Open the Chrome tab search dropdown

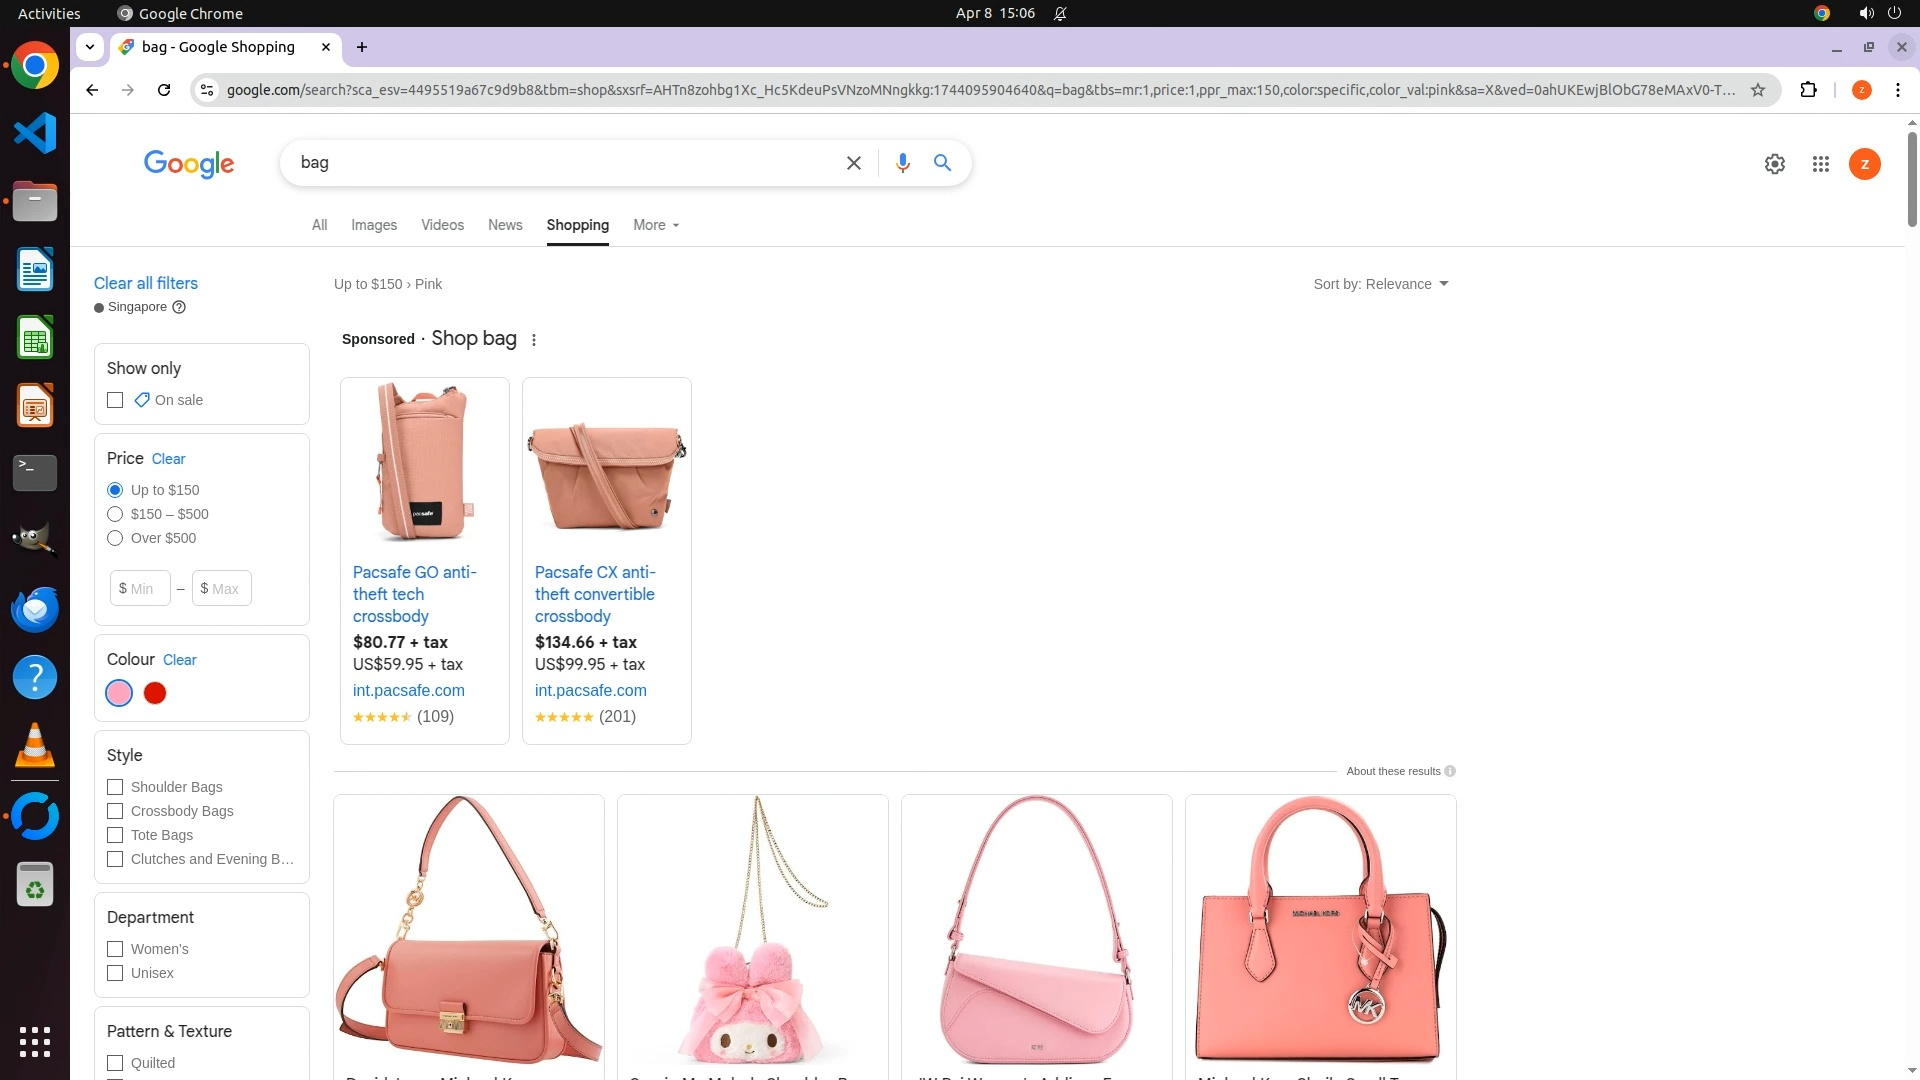click(90, 47)
